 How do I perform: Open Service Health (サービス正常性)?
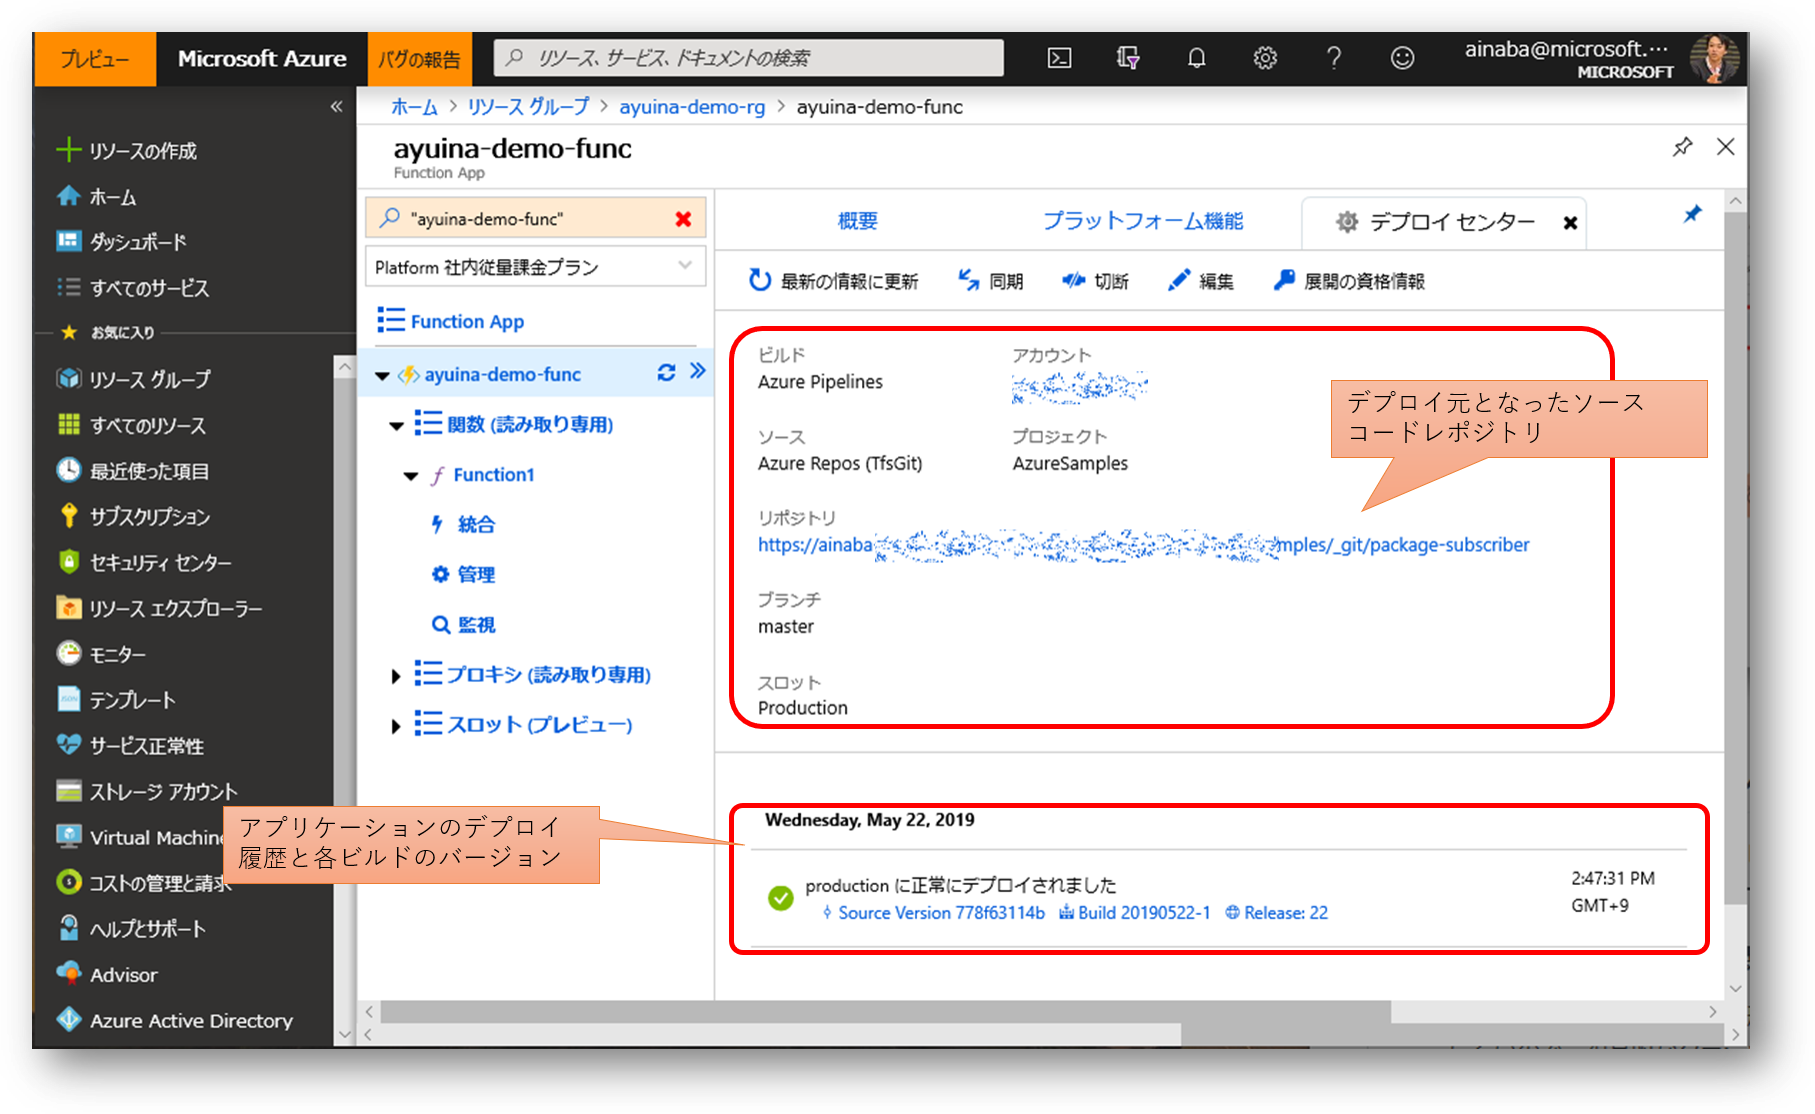click(130, 746)
